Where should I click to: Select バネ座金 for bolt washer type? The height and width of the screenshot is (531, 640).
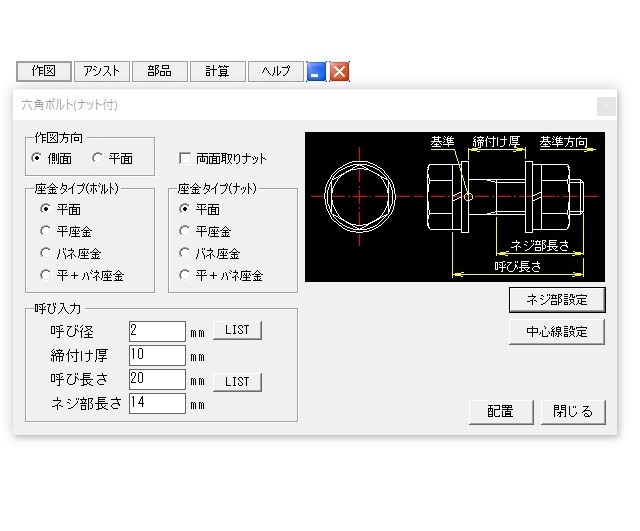46,253
